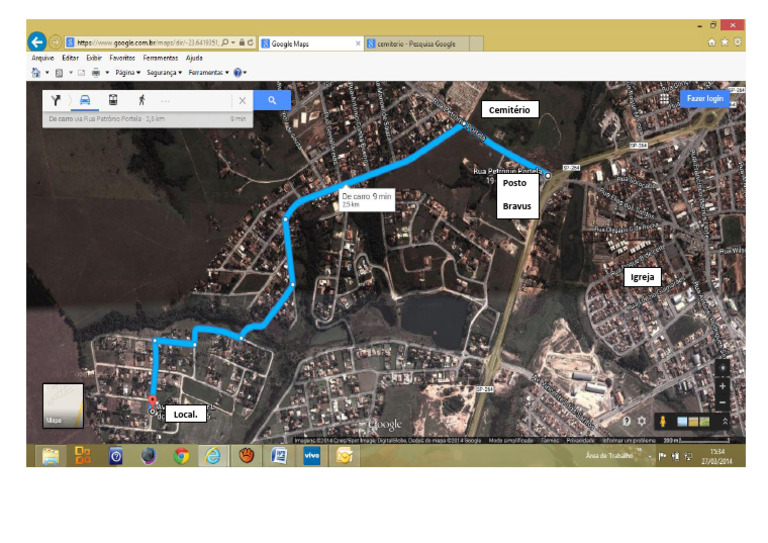Close the Google Maps tab
The image size is (768, 543).
point(358,44)
